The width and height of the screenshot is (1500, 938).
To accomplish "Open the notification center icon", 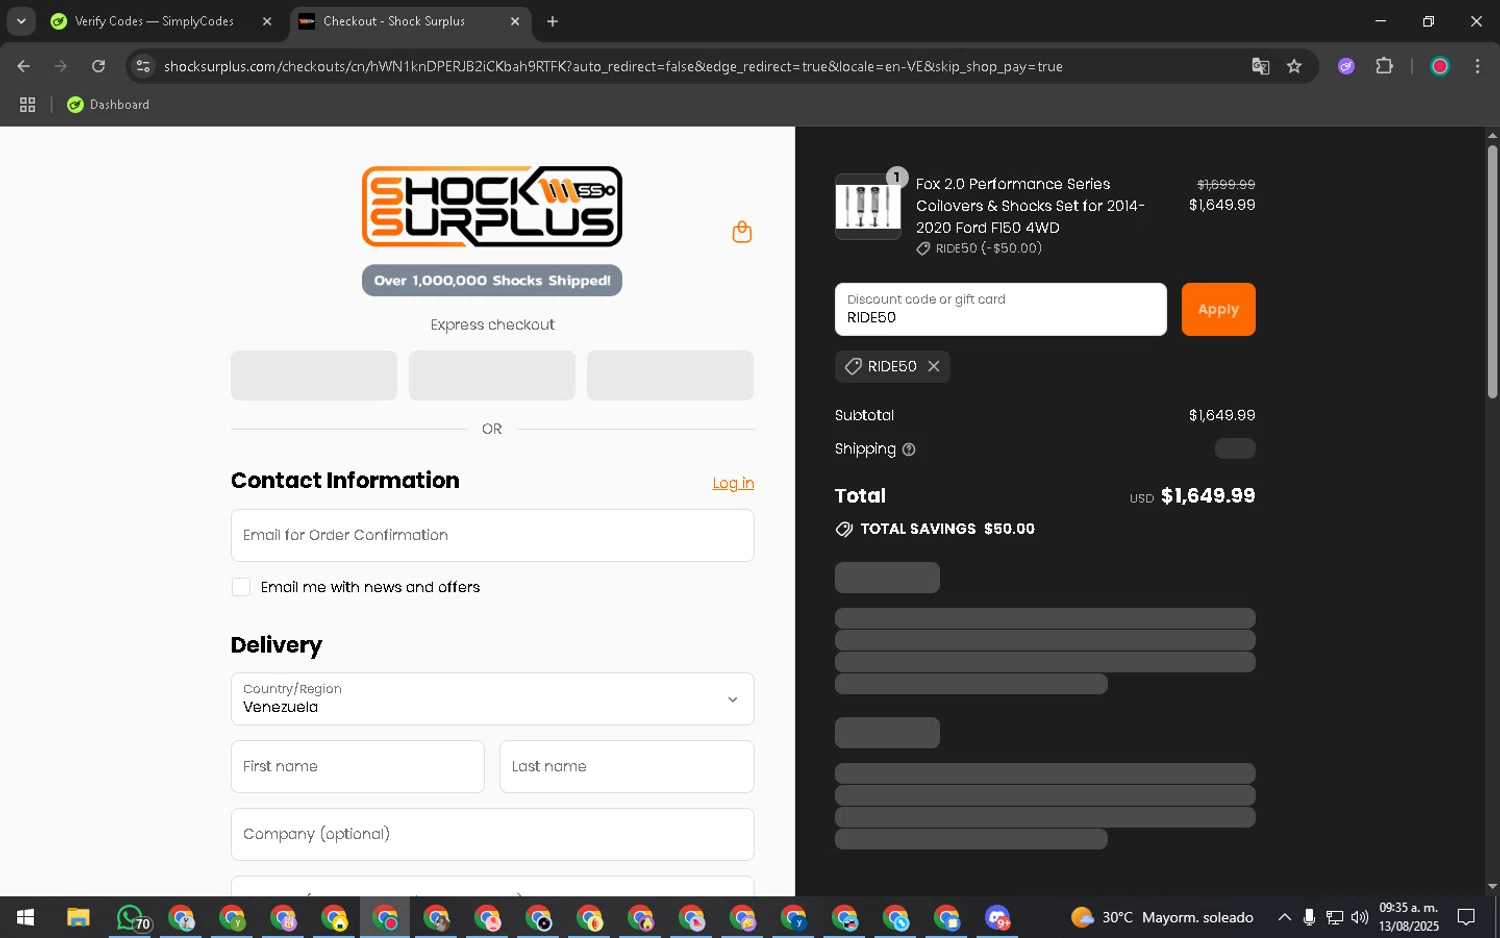I will 1466,917.
